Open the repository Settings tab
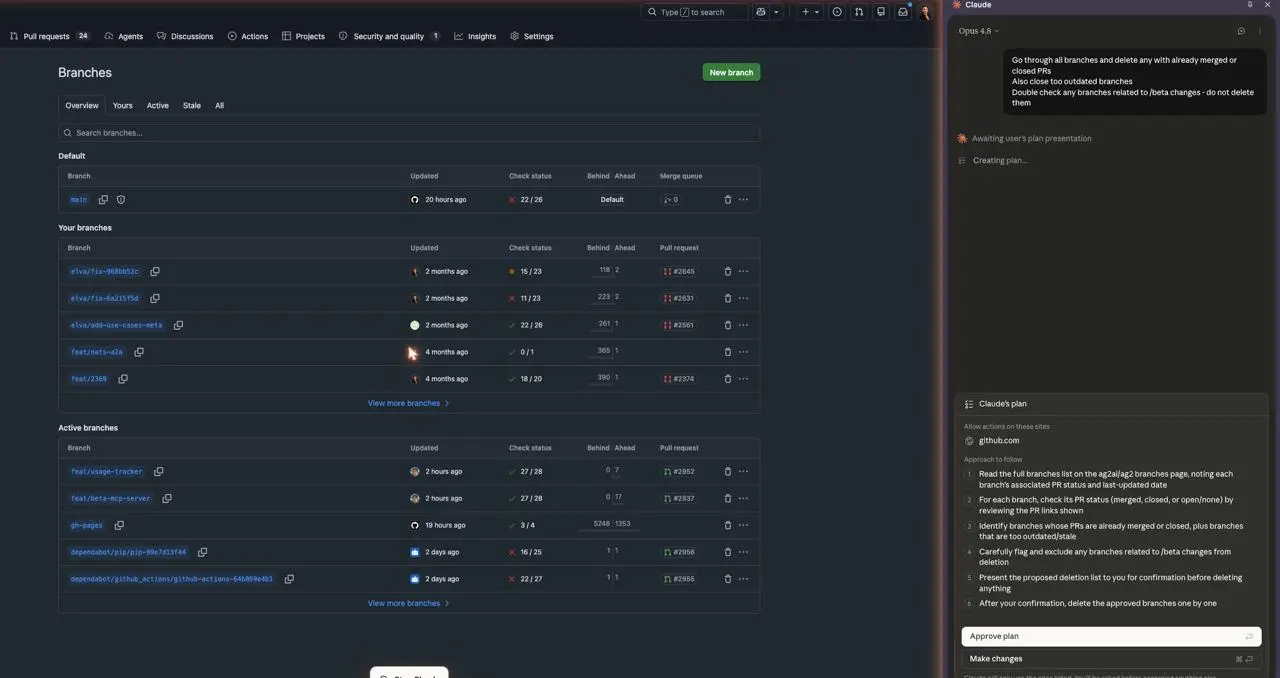 pos(531,36)
